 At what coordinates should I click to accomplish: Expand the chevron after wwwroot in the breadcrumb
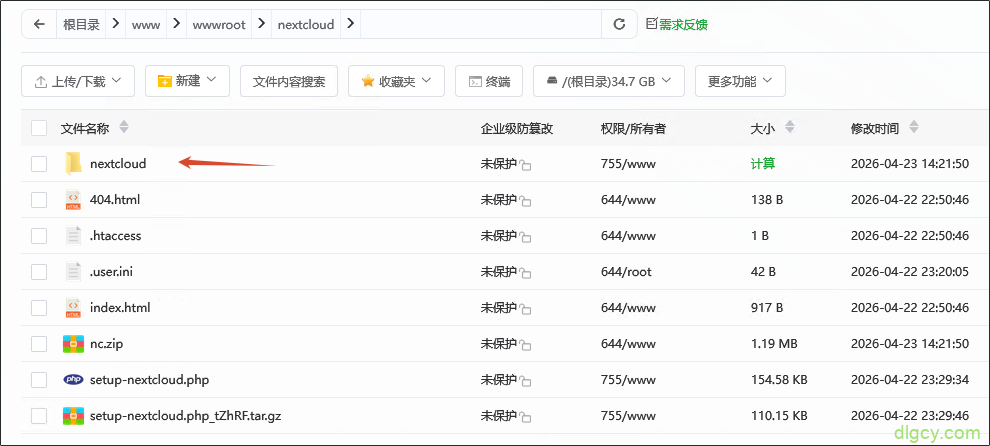(261, 25)
